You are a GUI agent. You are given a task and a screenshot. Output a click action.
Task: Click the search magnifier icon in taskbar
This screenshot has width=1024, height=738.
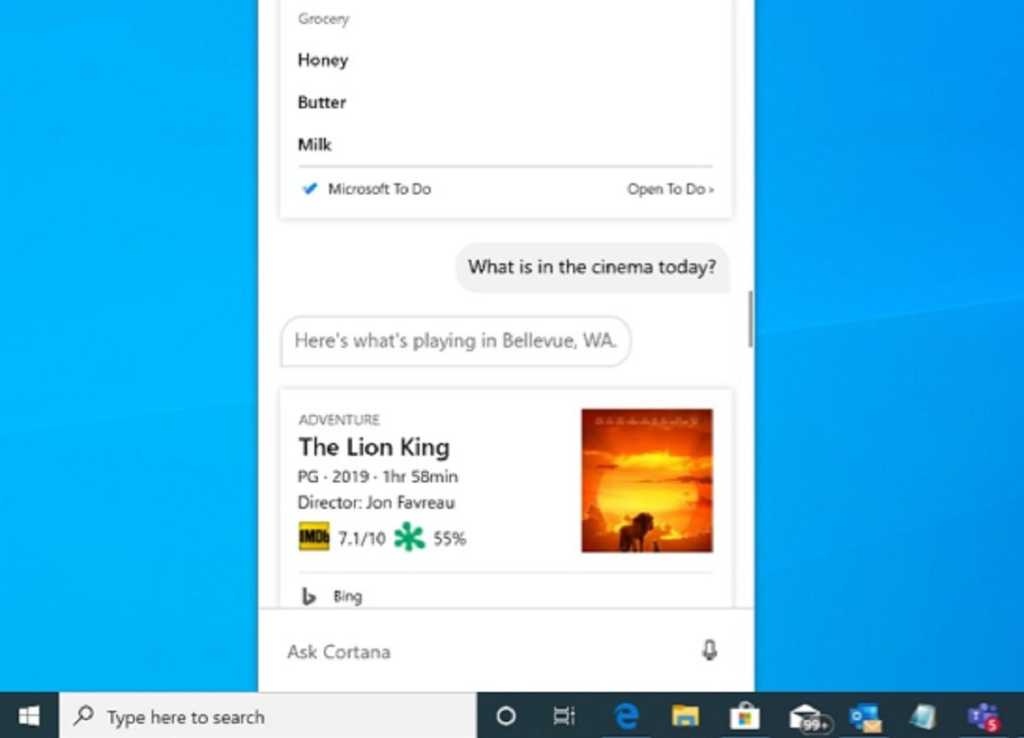click(84, 716)
